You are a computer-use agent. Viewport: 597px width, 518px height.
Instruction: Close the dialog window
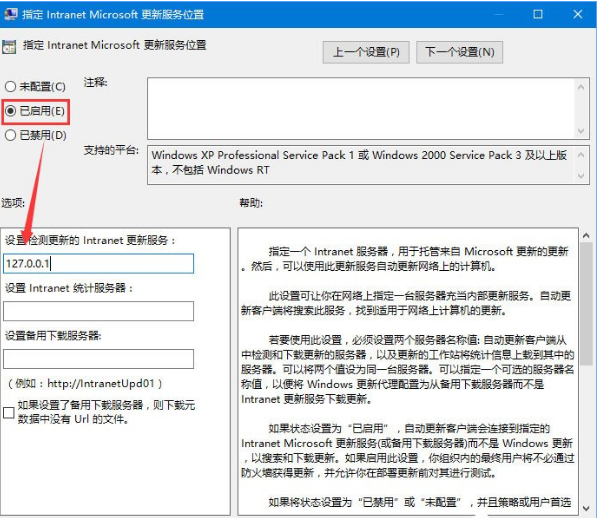coord(578,14)
